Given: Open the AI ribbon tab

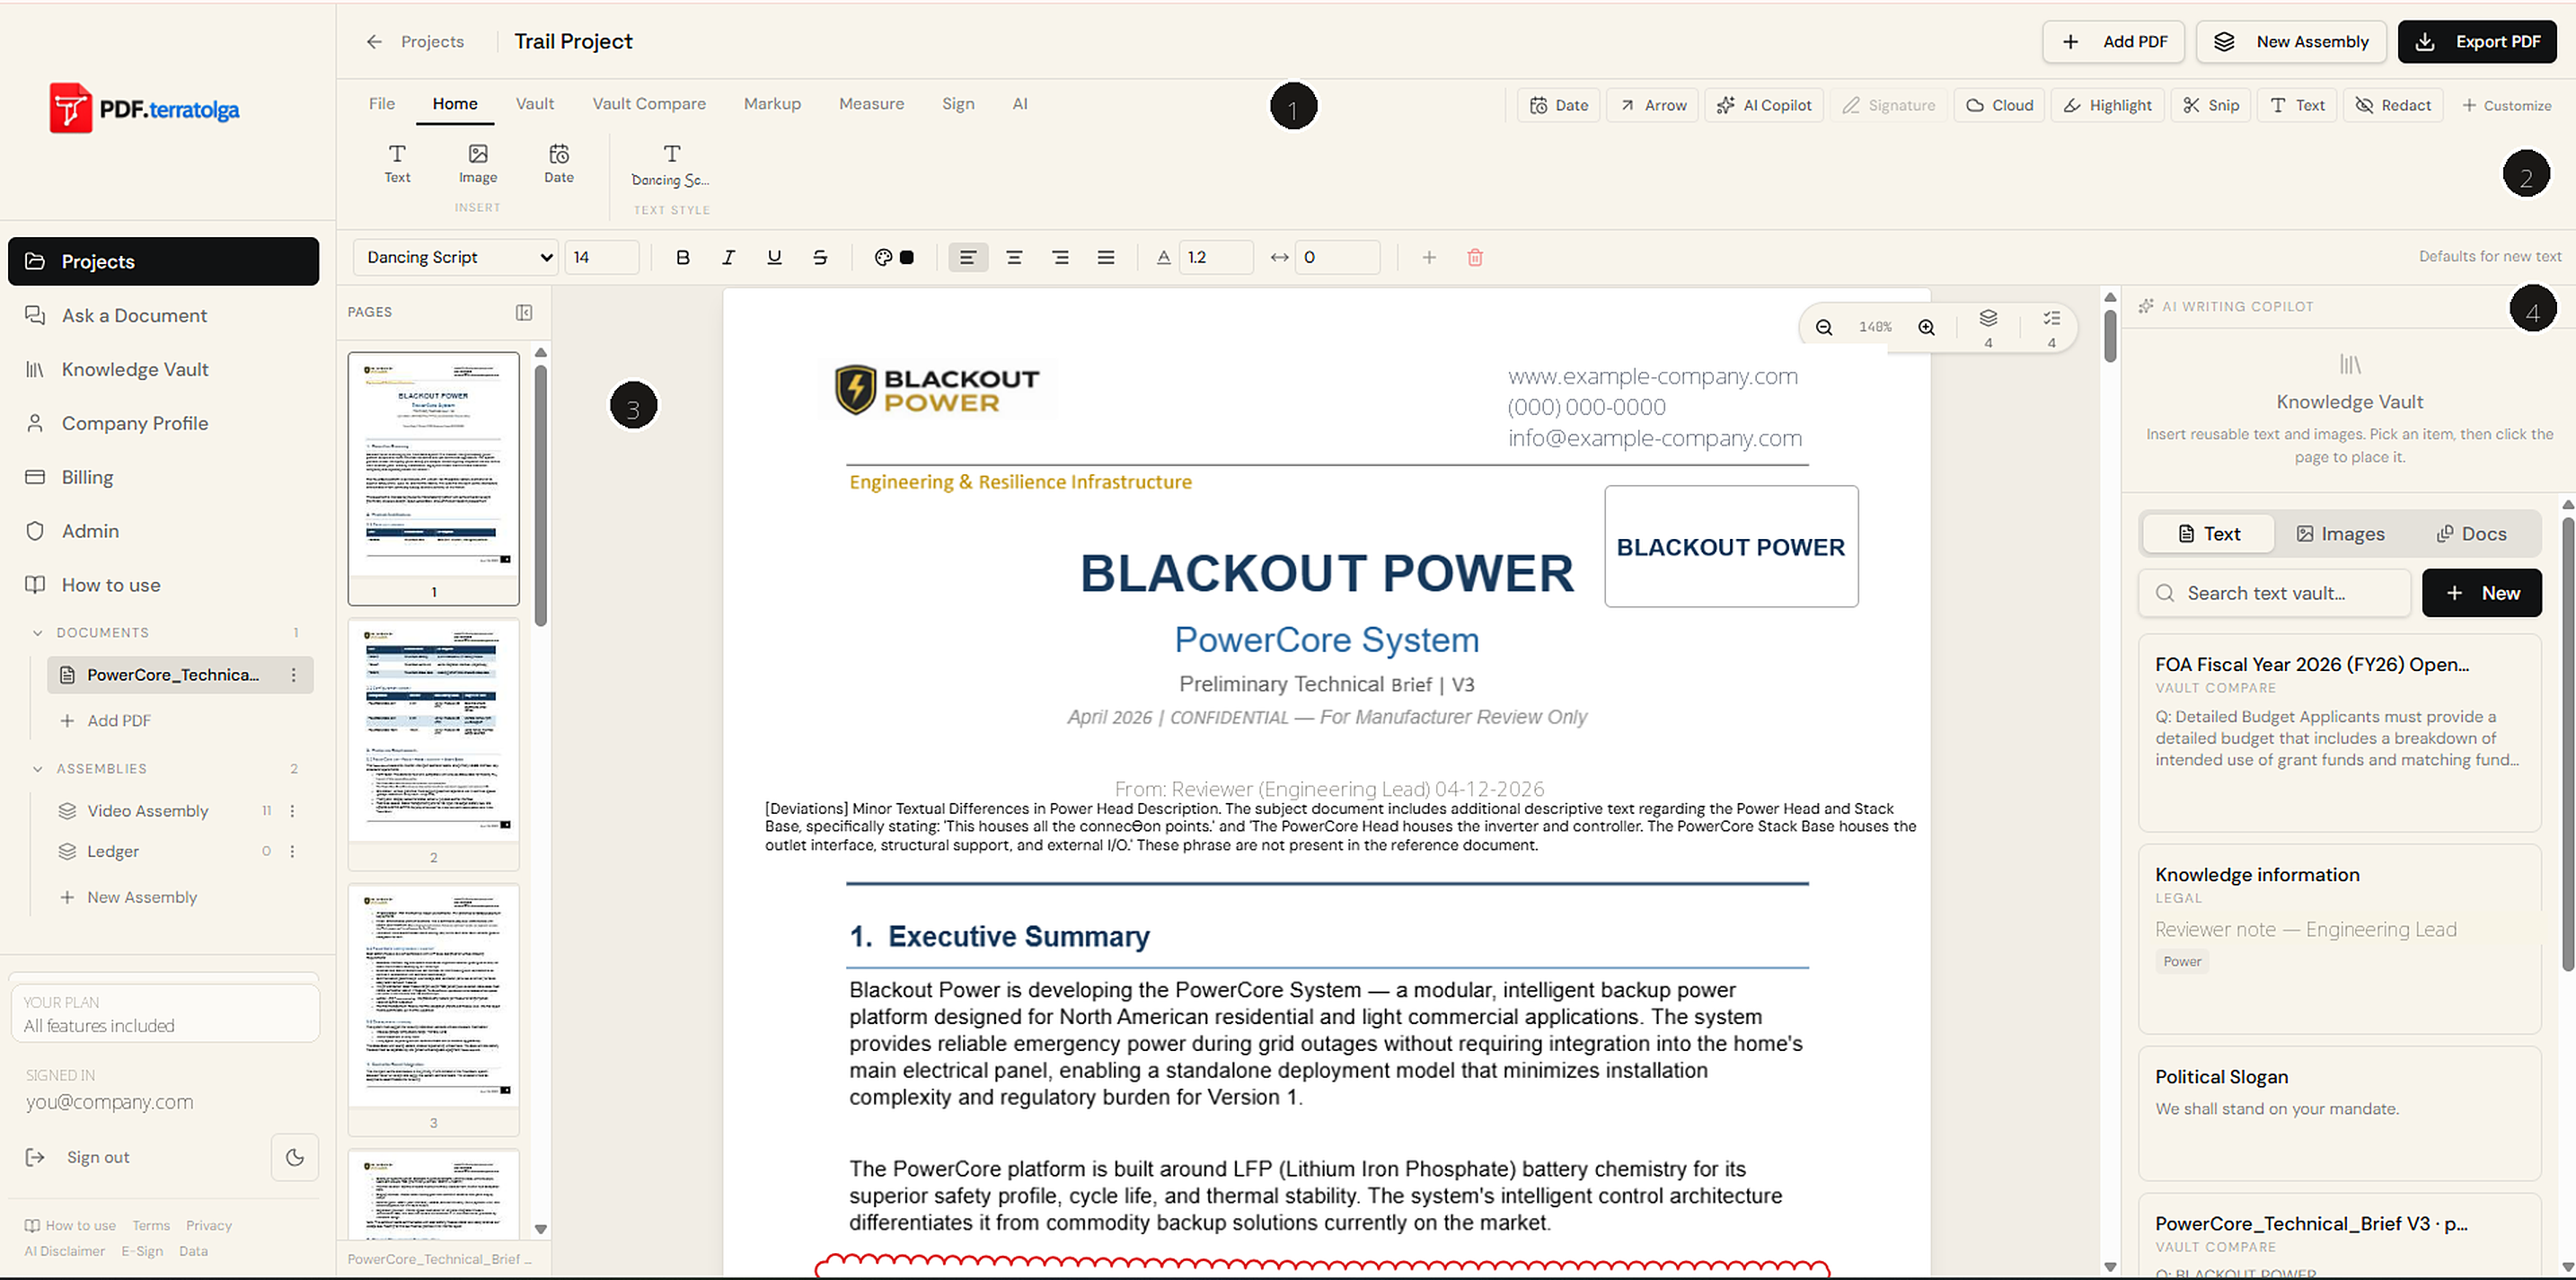Looking at the screenshot, I should [x=1020, y=104].
